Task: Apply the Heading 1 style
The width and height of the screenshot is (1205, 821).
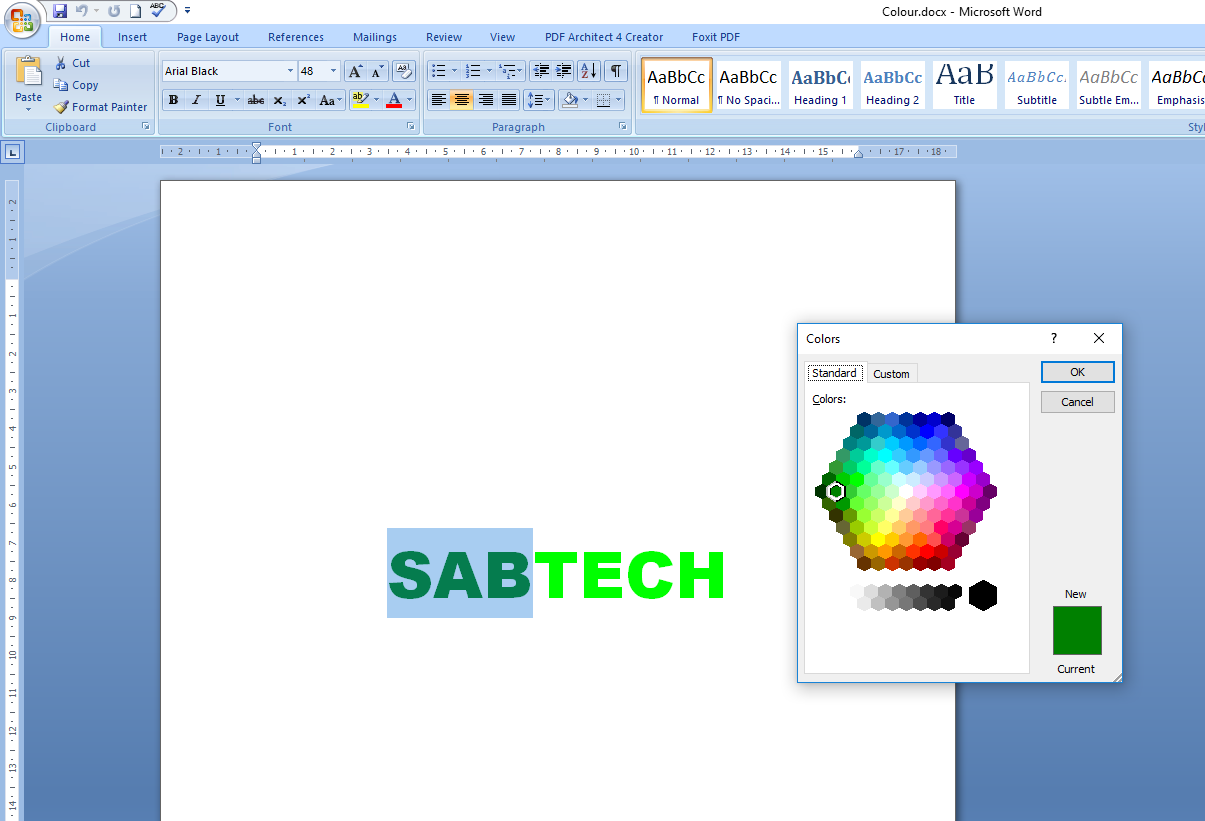Action: (820, 86)
